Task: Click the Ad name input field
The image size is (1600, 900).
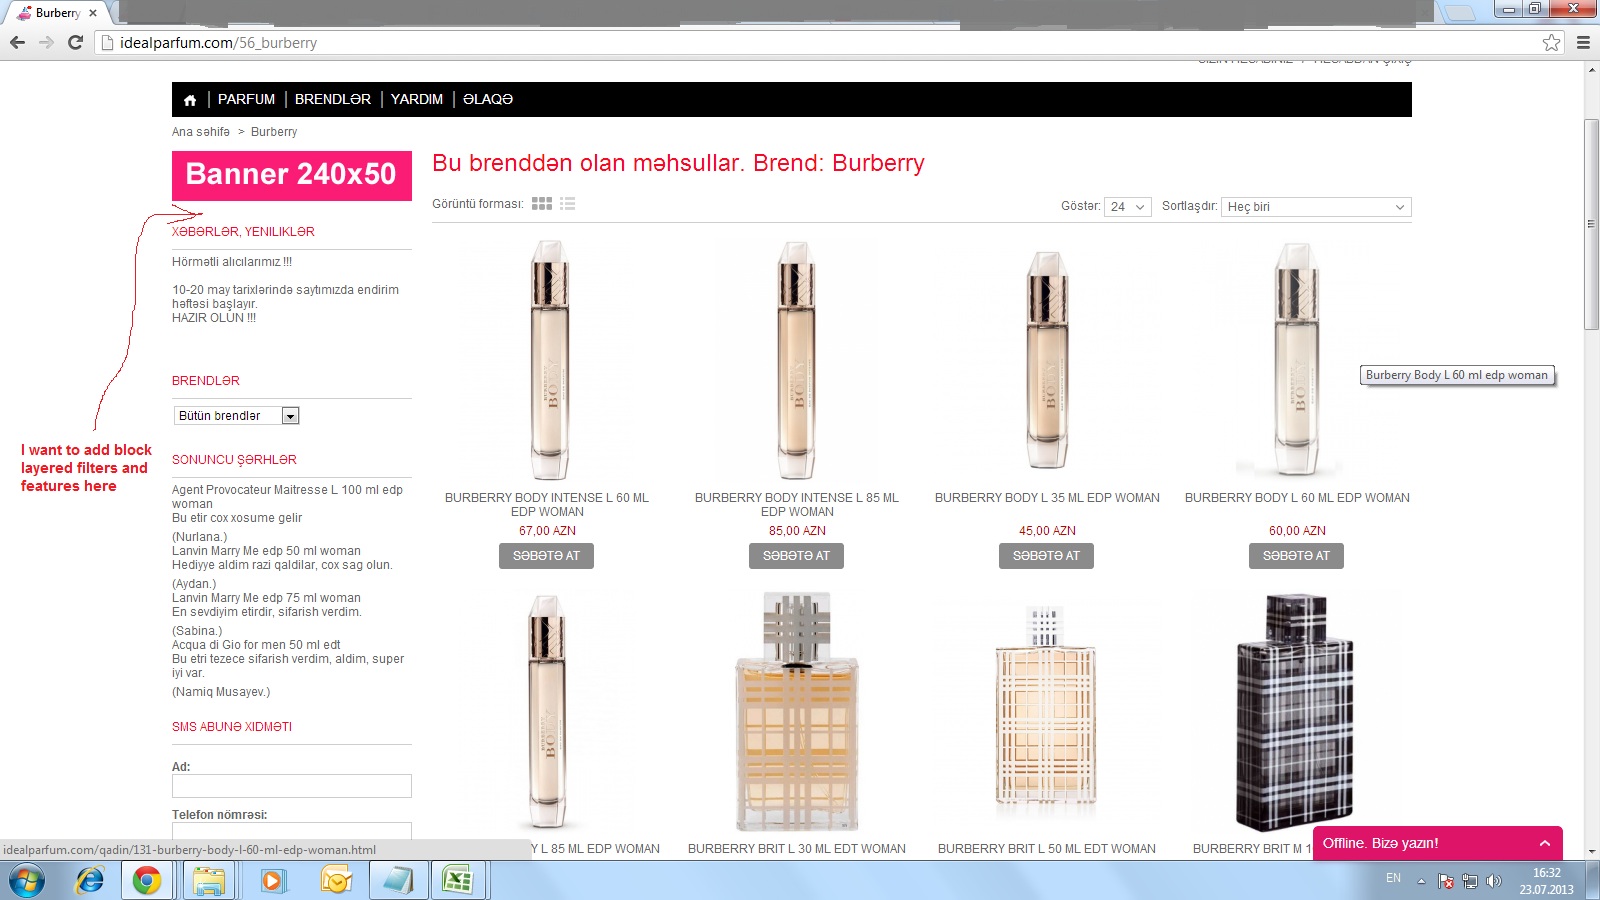Action: [x=292, y=786]
